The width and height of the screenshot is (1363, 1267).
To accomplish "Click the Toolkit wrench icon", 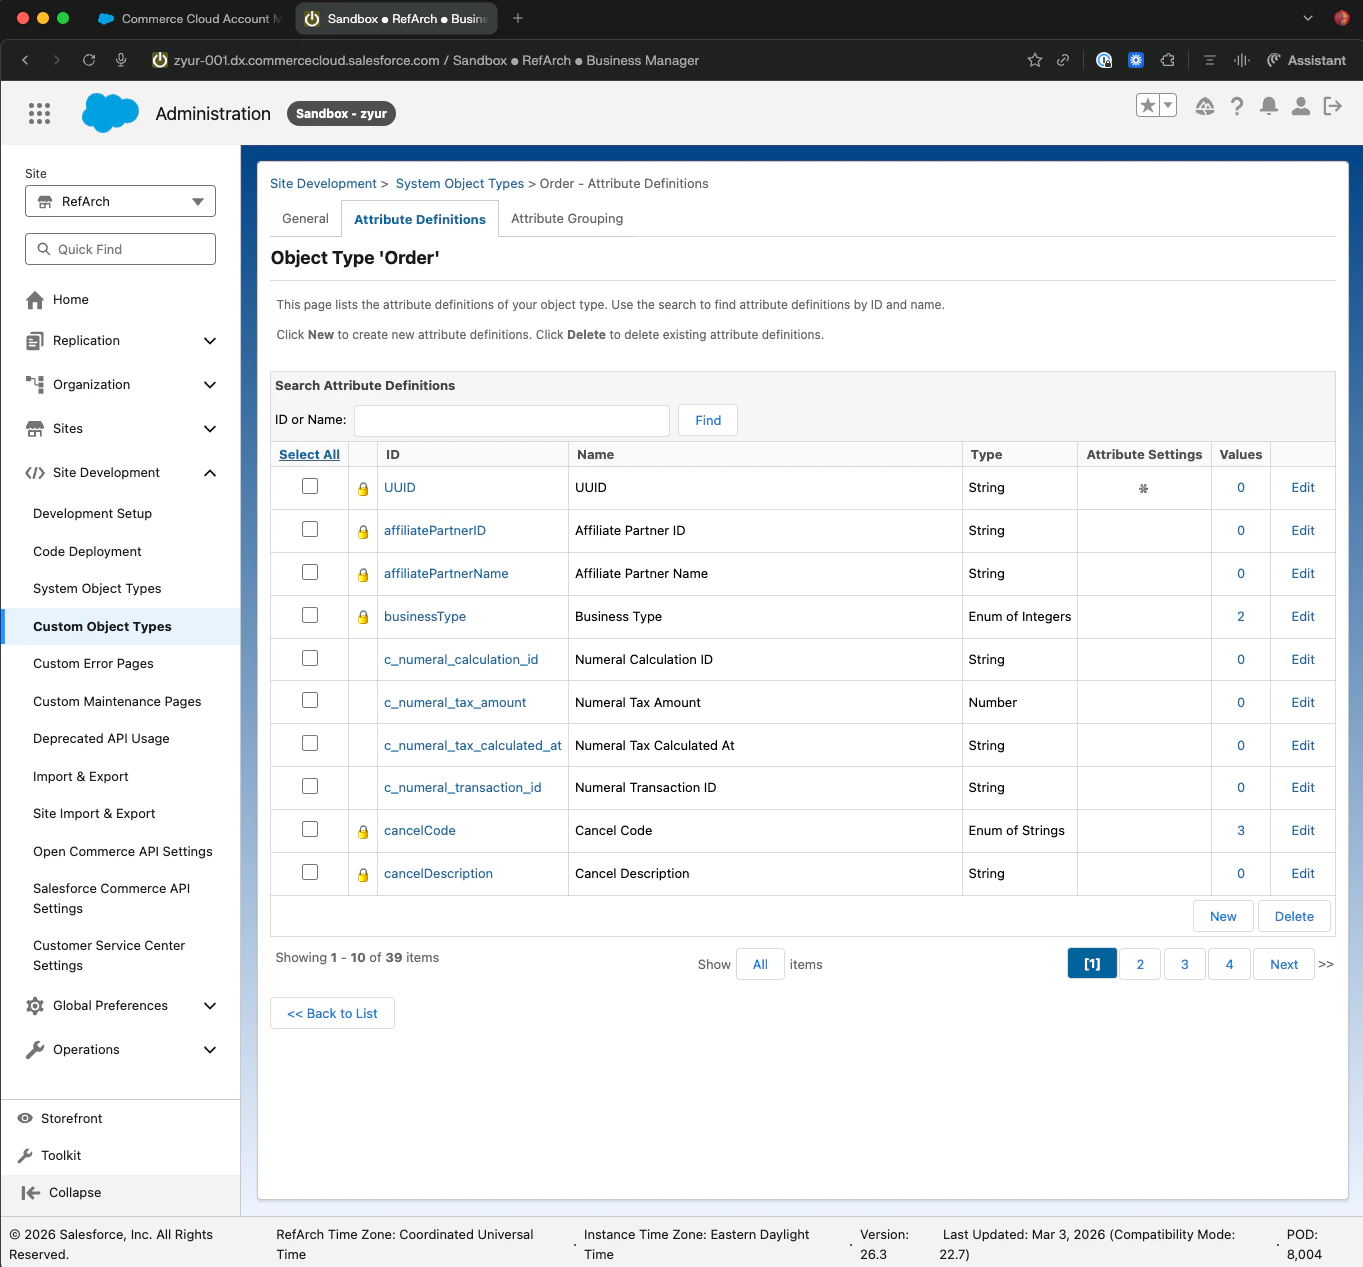I will click(x=25, y=1156).
